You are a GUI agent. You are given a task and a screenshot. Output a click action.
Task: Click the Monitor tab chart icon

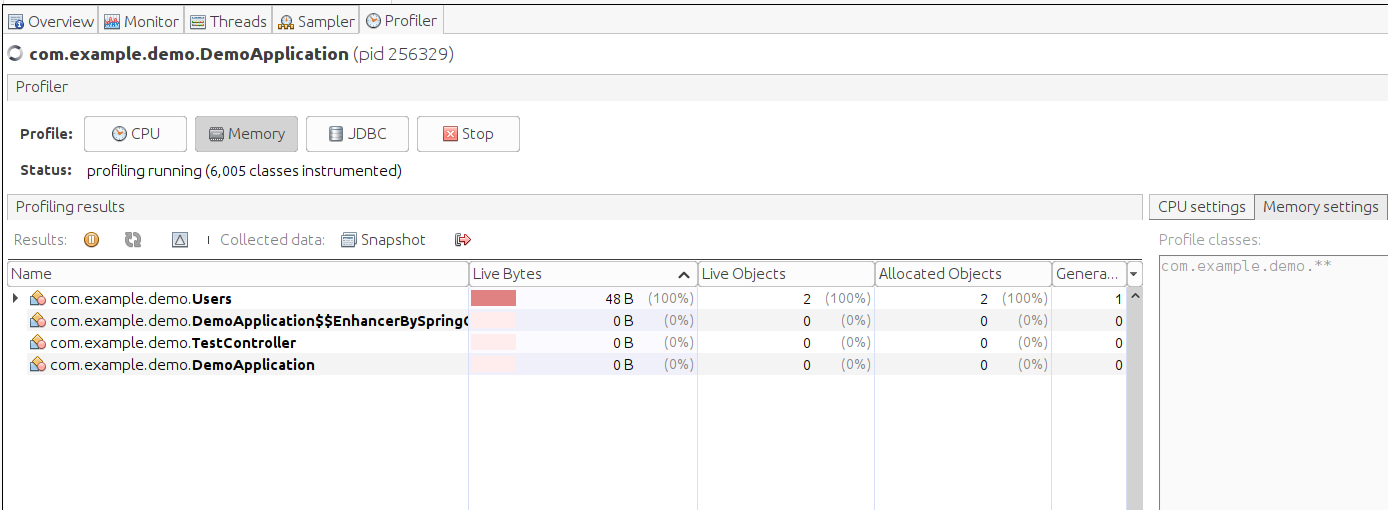pyautogui.click(x=112, y=21)
